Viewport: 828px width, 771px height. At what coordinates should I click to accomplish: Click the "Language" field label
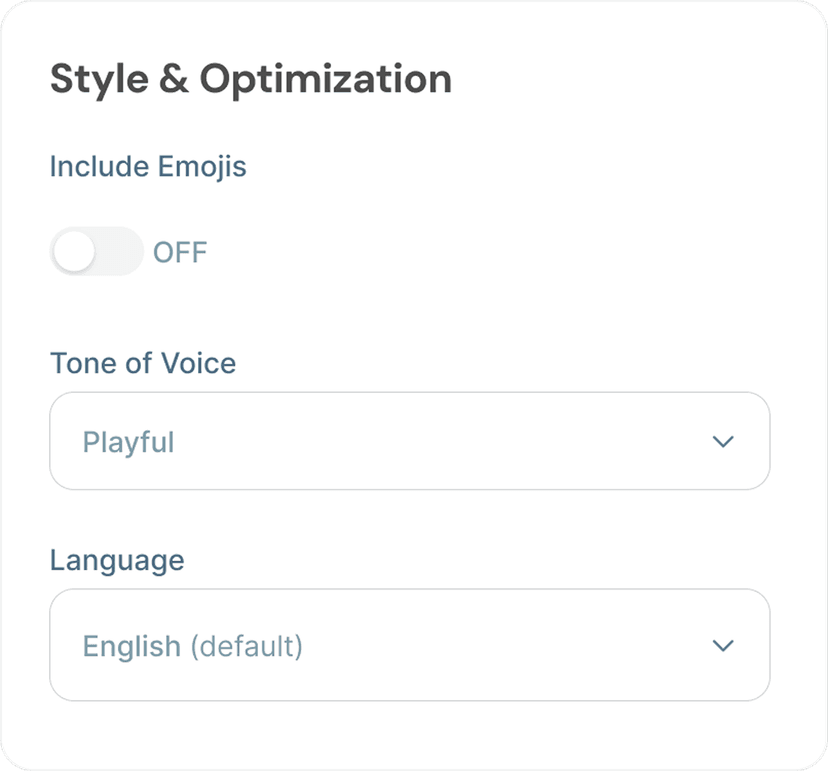117,559
